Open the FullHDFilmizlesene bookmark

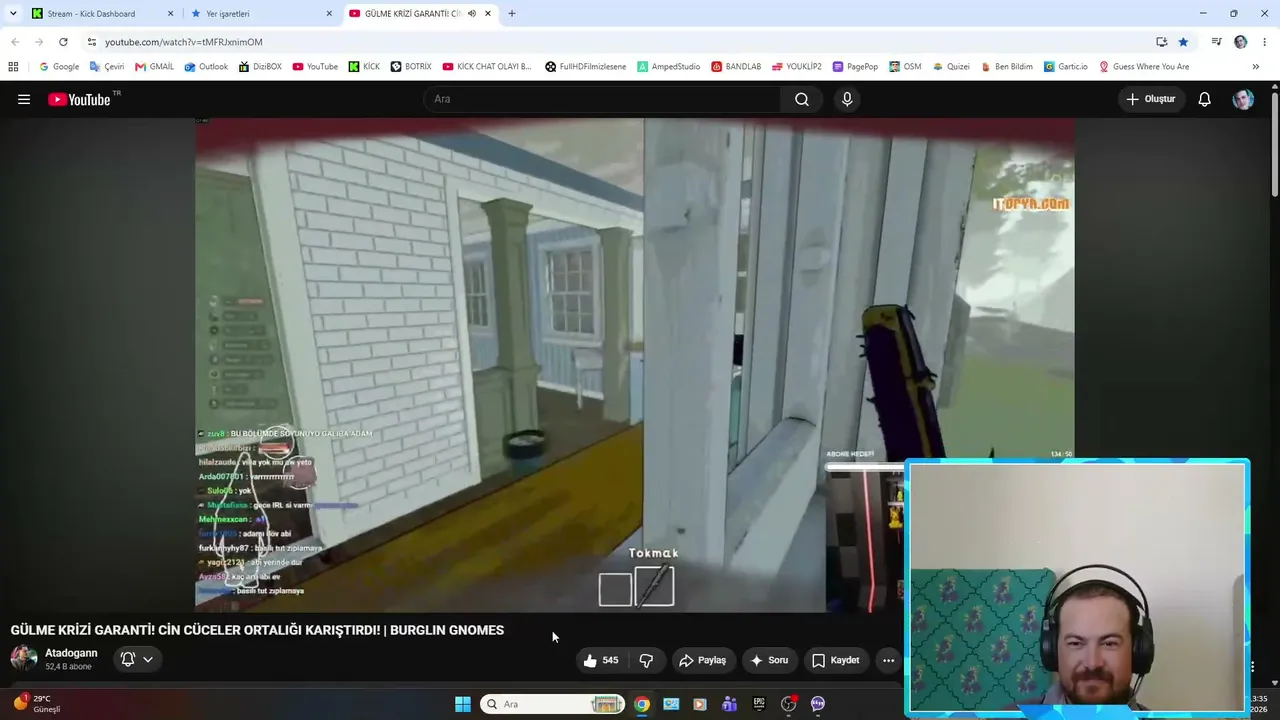(585, 67)
